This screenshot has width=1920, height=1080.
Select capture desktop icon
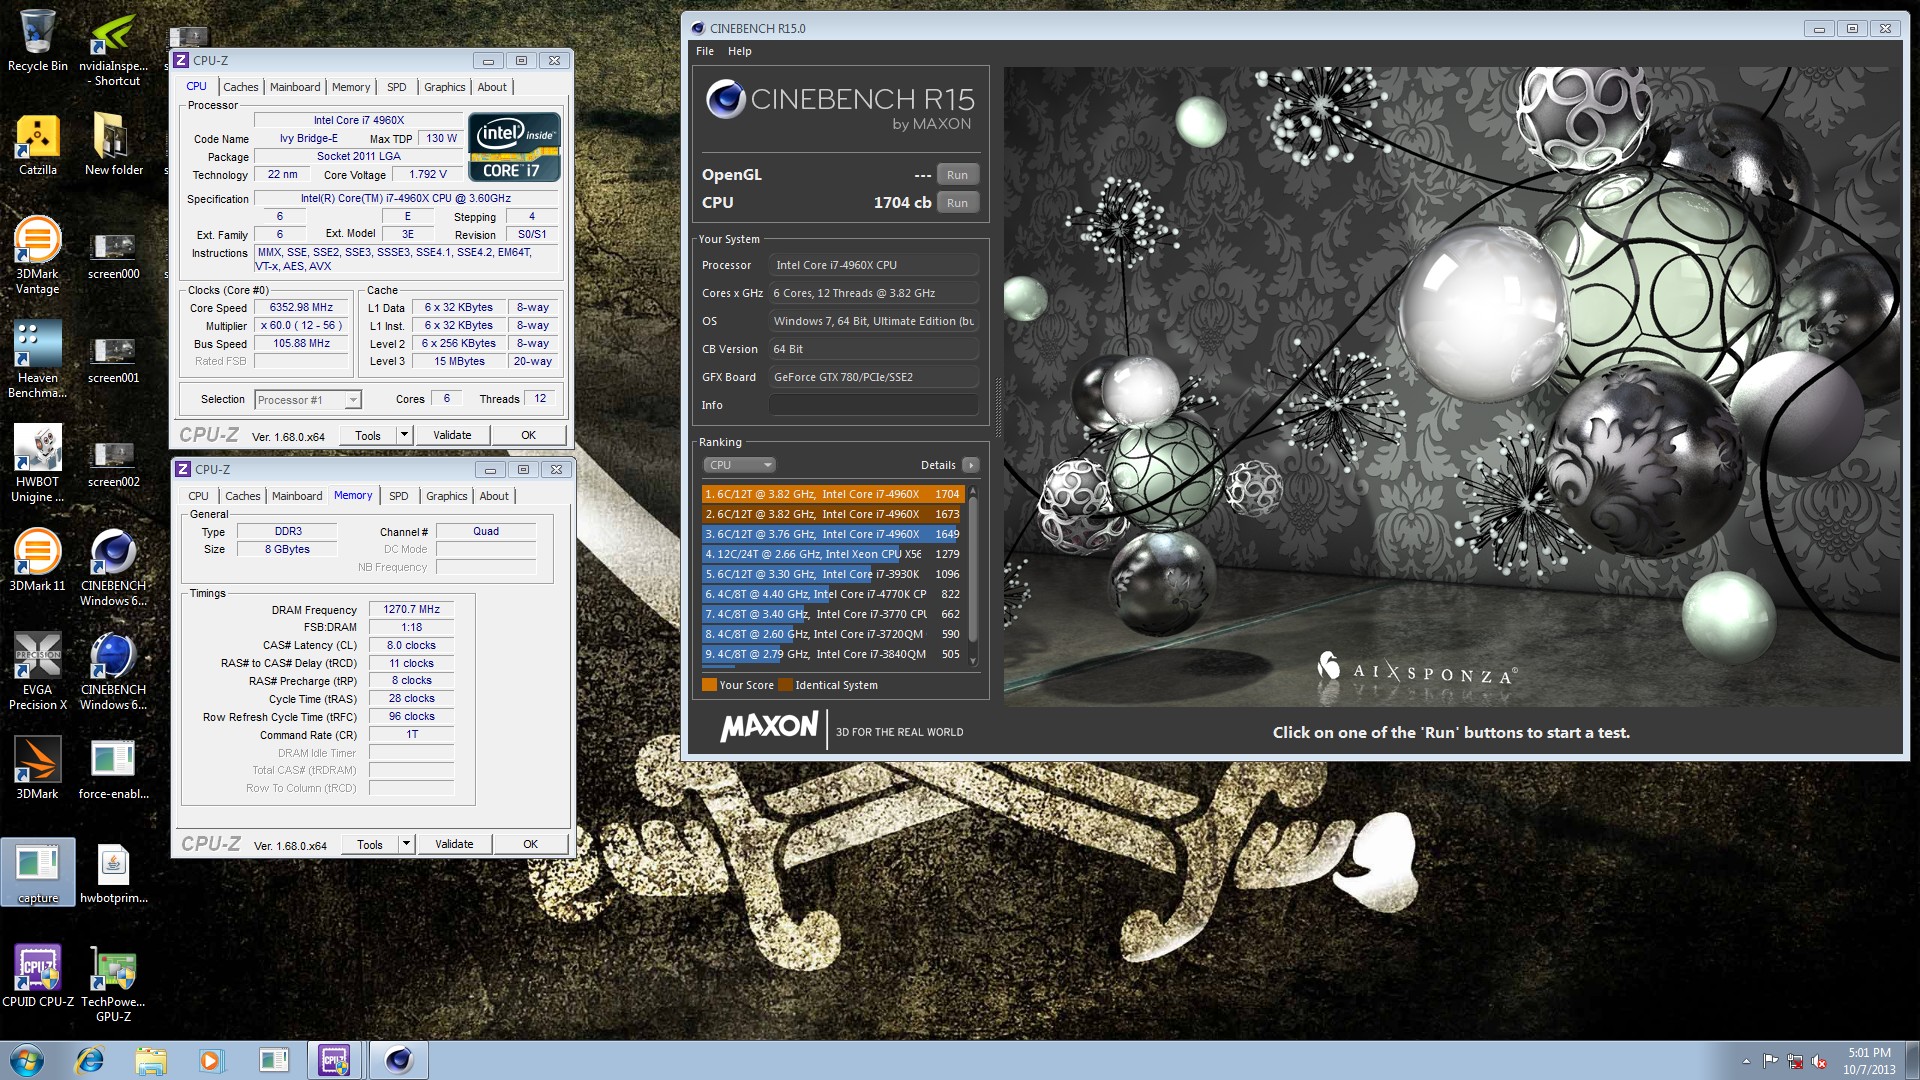(x=38, y=872)
